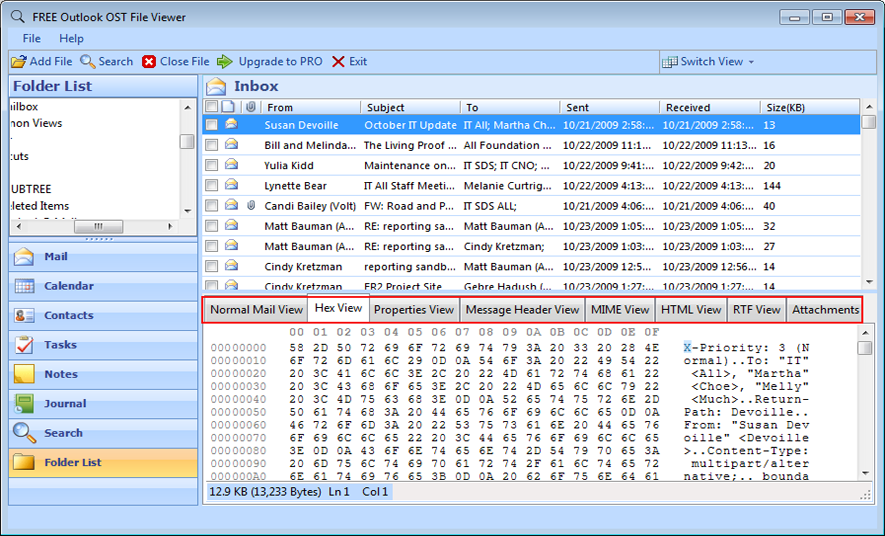Click folder tree scroll left arrow
Image resolution: width=885 pixels, height=536 pixels.
pyautogui.click(x=19, y=226)
